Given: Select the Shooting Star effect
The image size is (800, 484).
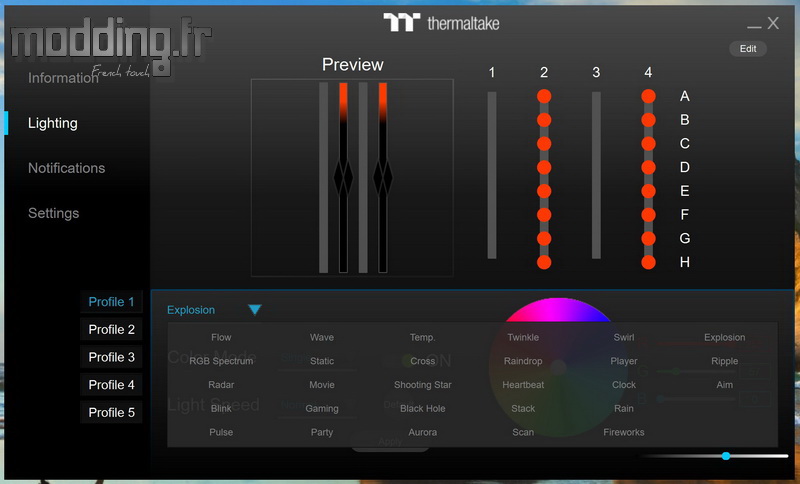Looking at the screenshot, I should 422,385.
